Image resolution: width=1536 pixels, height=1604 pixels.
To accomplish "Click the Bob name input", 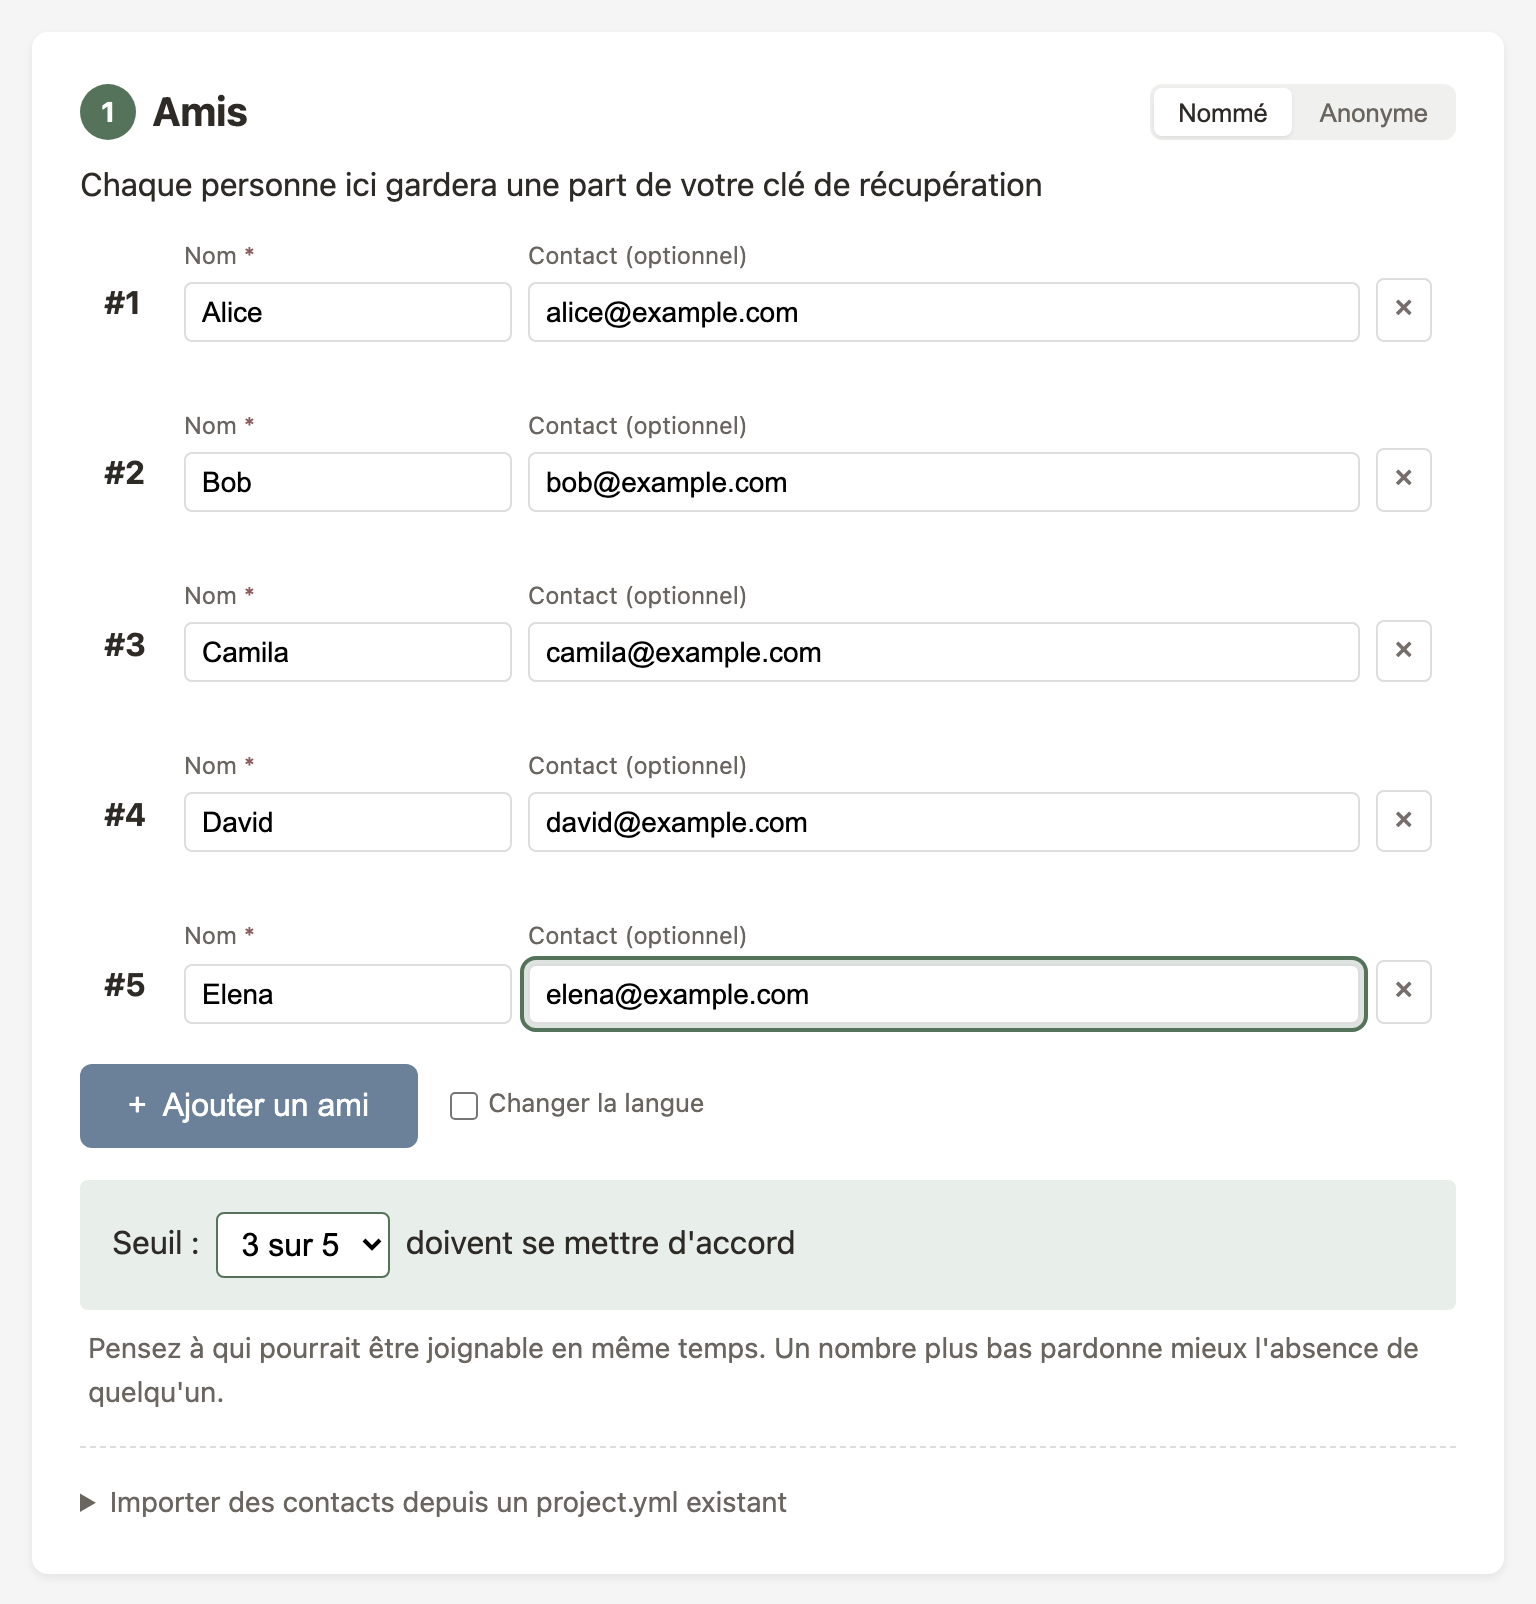I will coord(347,482).
